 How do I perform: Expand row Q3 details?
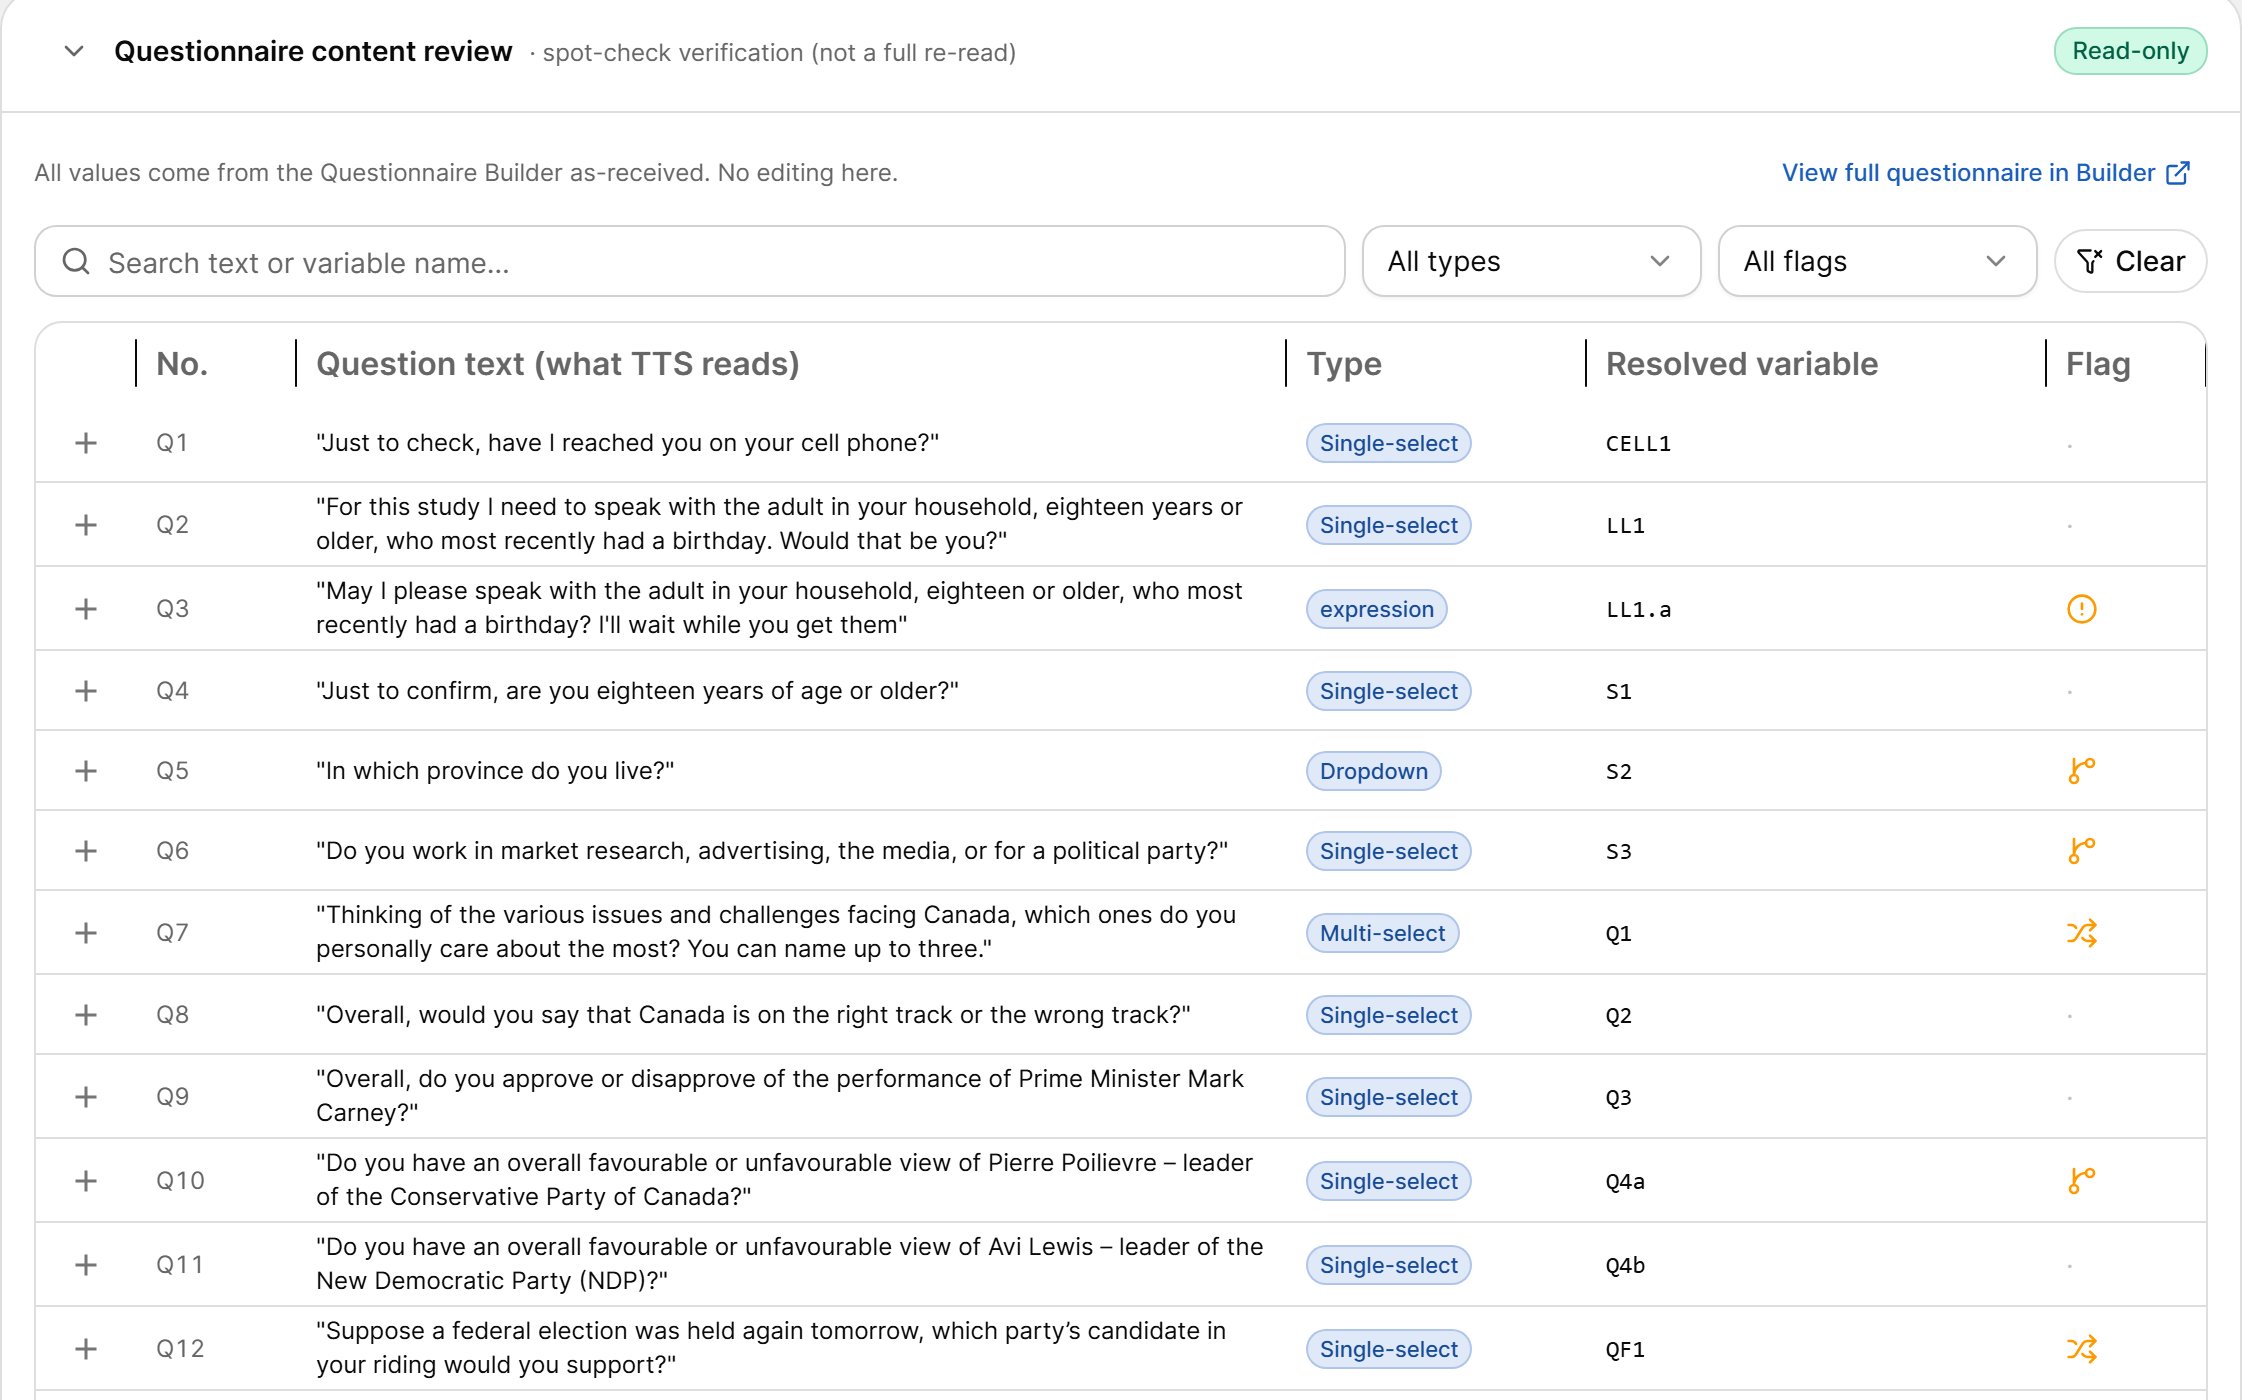coord(86,609)
